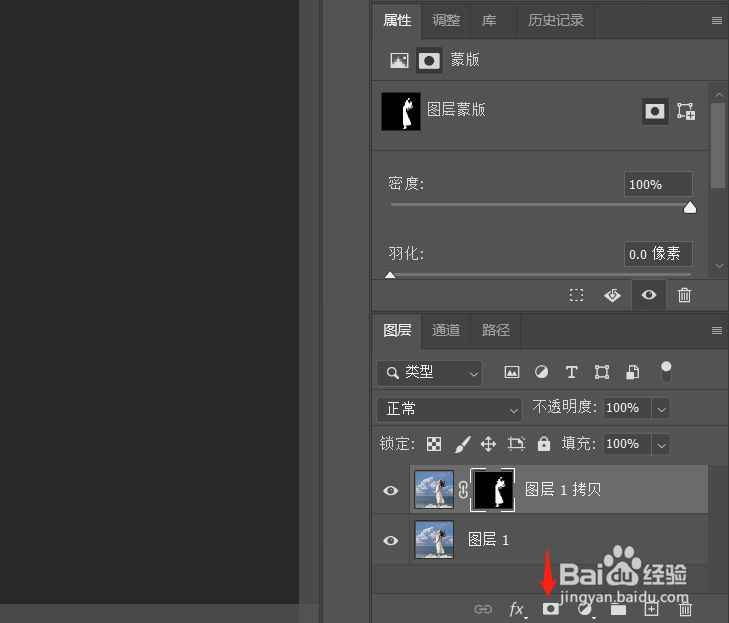Lock transparent pixels
This screenshot has width=729, height=623.
[x=434, y=444]
